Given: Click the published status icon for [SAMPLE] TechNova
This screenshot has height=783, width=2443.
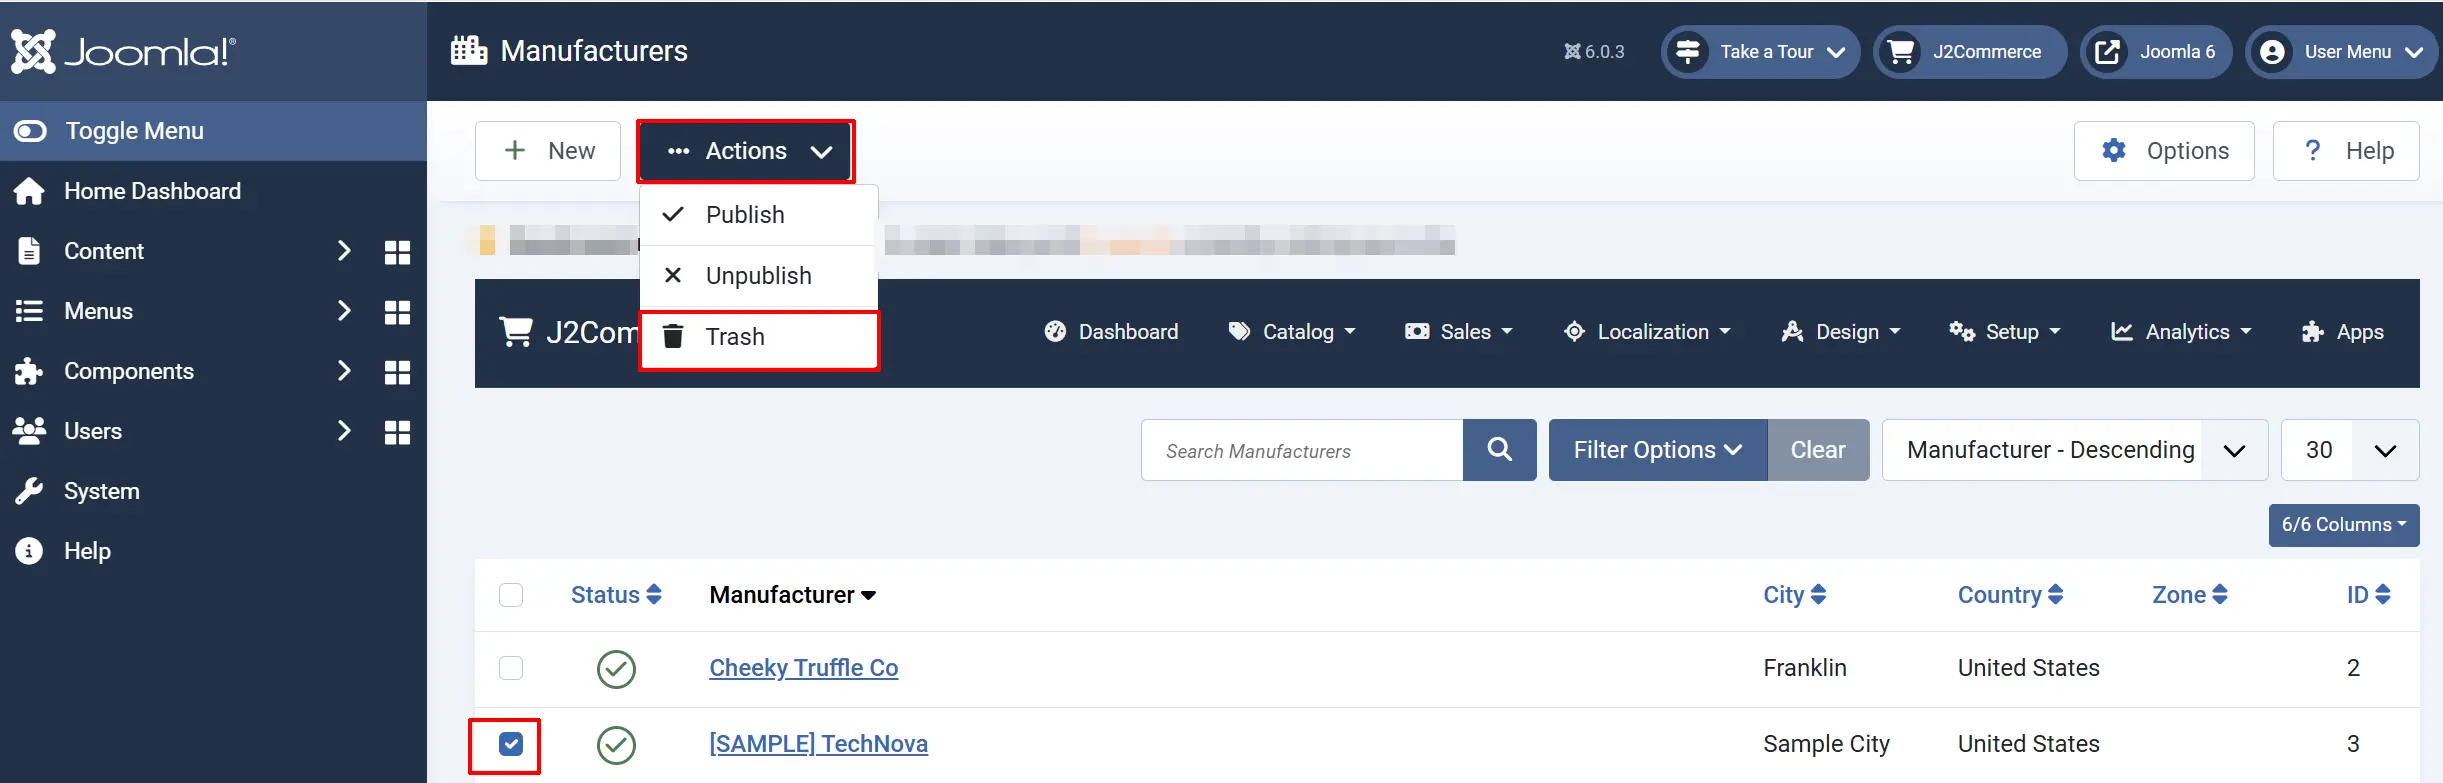Looking at the screenshot, I should (x=616, y=745).
